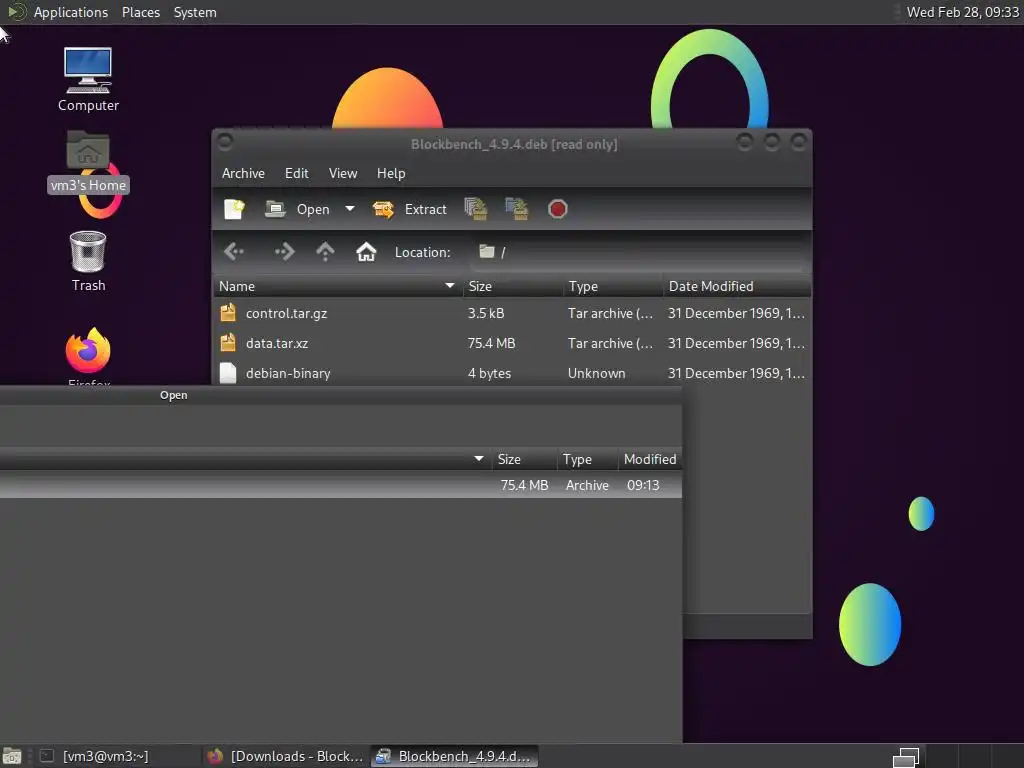
Task: Click the clock showing Wed Feb 28
Action: 963,12
